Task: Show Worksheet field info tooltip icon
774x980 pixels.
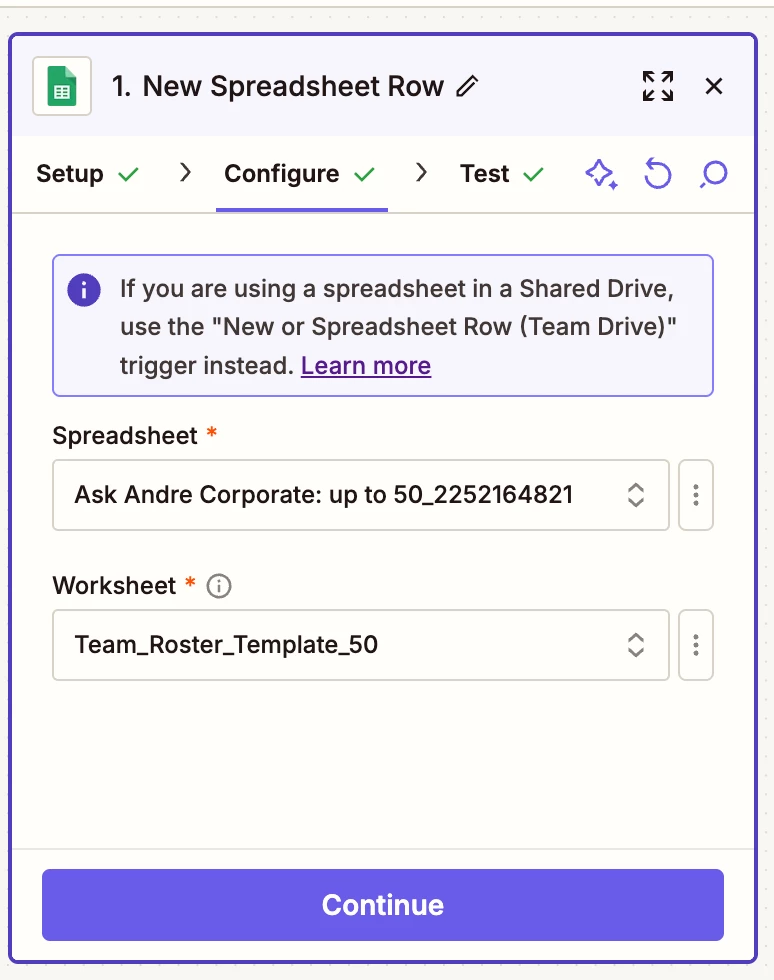Action: pyautogui.click(x=219, y=586)
